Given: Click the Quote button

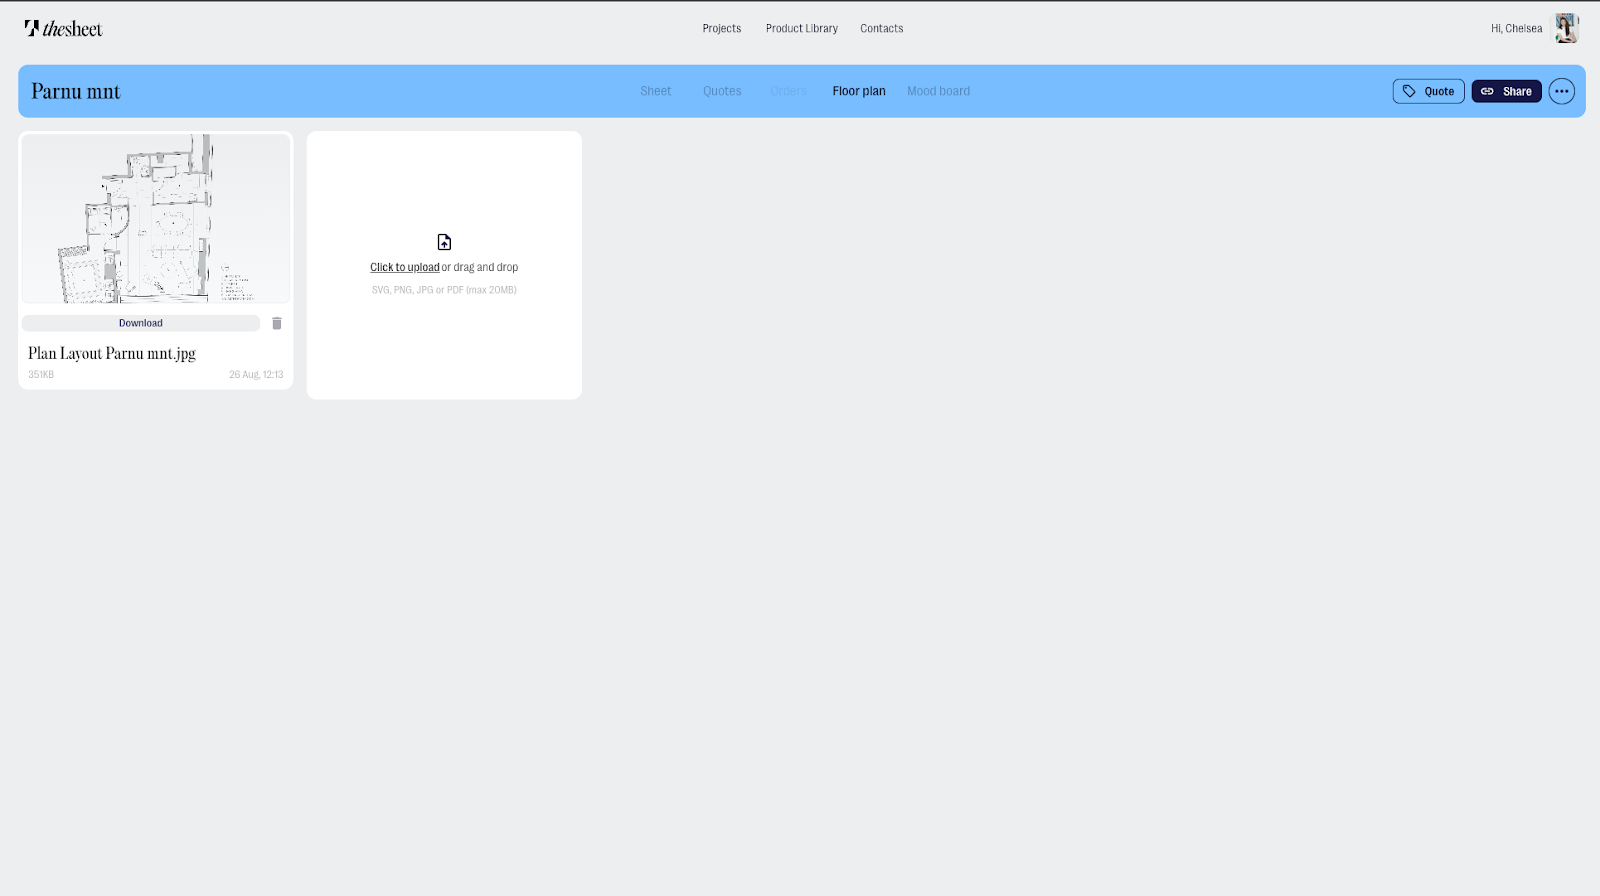Looking at the screenshot, I should [1428, 91].
